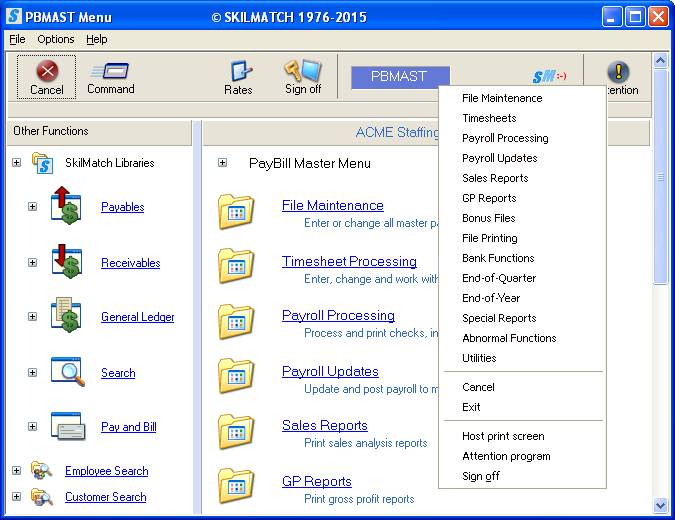Click the Employee Search folder icon
675x520 pixels.
pos(41,470)
